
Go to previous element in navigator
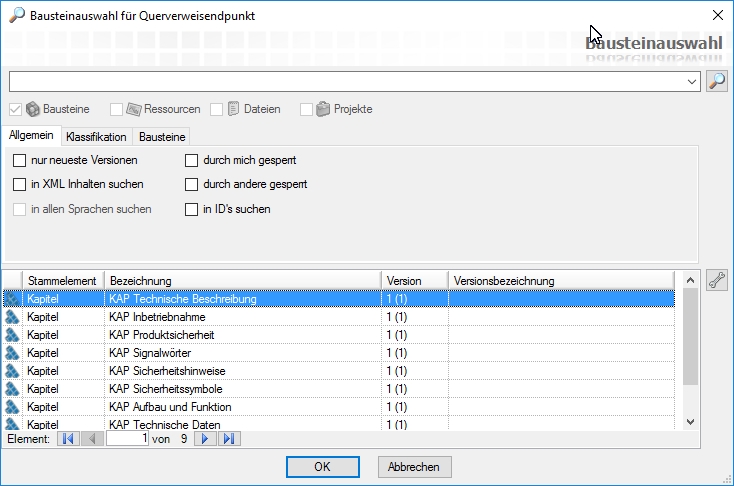pos(92,439)
